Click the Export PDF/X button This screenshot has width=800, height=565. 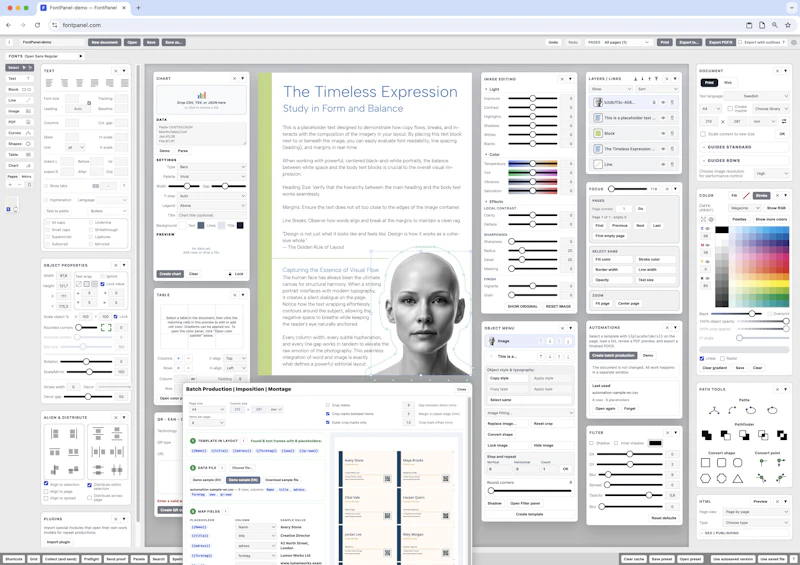pyautogui.click(x=720, y=42)
